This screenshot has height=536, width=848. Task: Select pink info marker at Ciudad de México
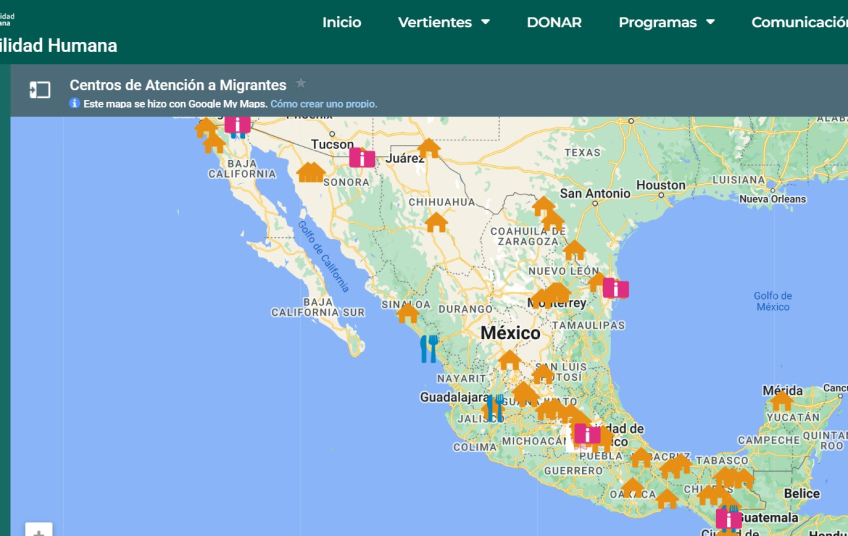pos(587,433)
